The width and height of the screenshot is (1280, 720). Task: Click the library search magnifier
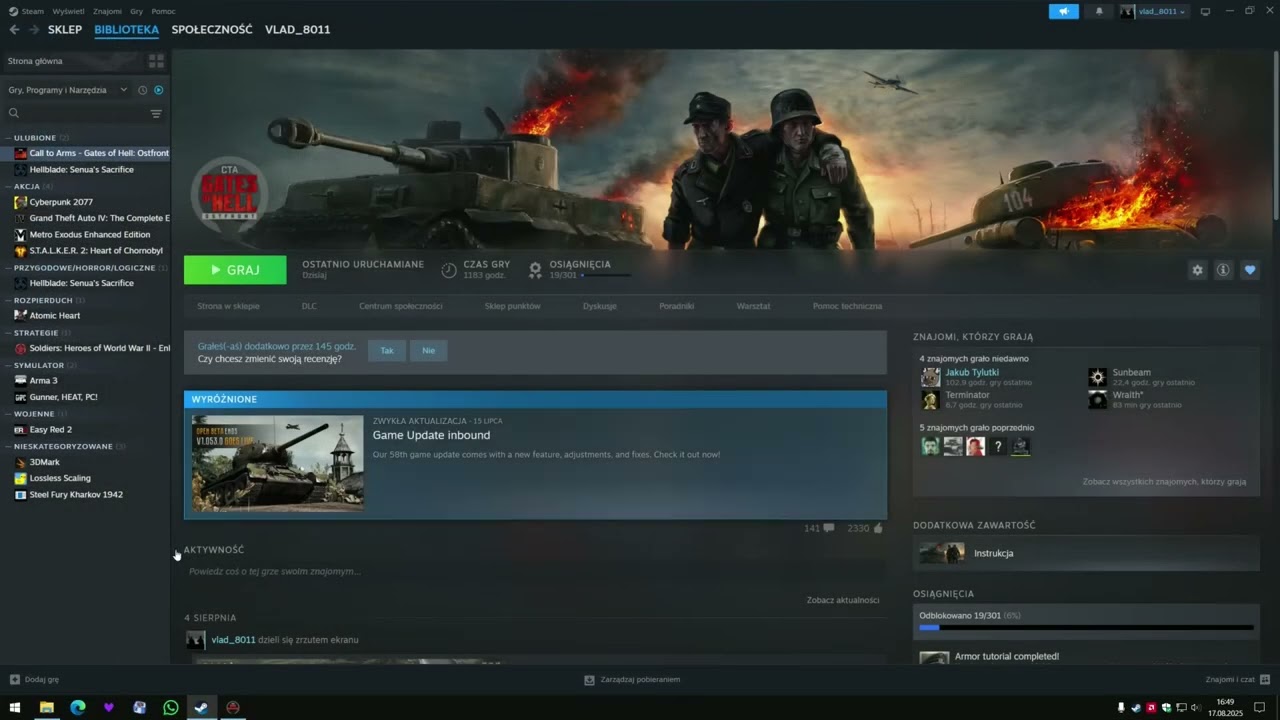tap(14, 114)
